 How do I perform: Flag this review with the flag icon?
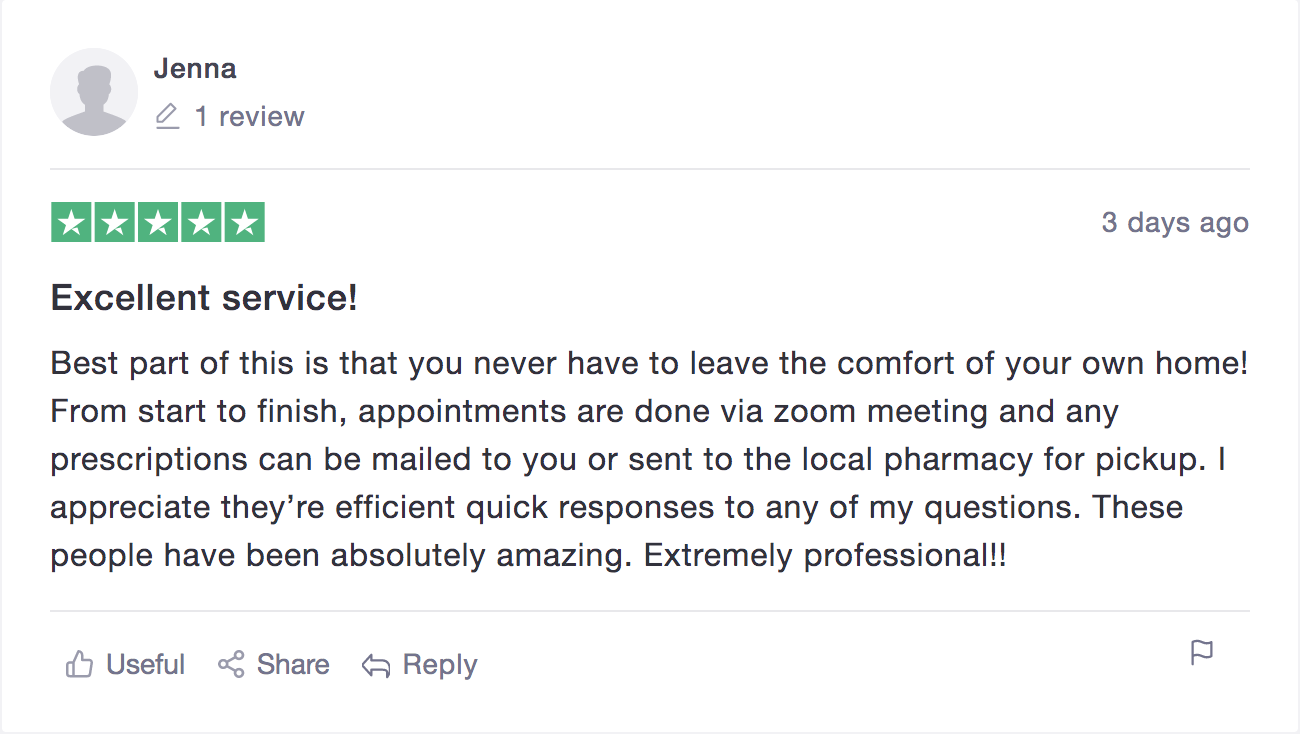(x=1202, y=653)
